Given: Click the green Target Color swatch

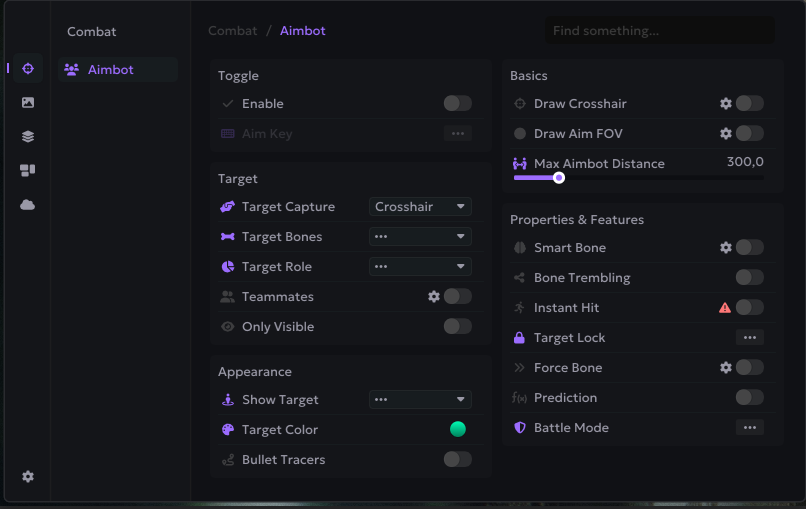Looking at the screenshot, I should [x=458, y=430].
